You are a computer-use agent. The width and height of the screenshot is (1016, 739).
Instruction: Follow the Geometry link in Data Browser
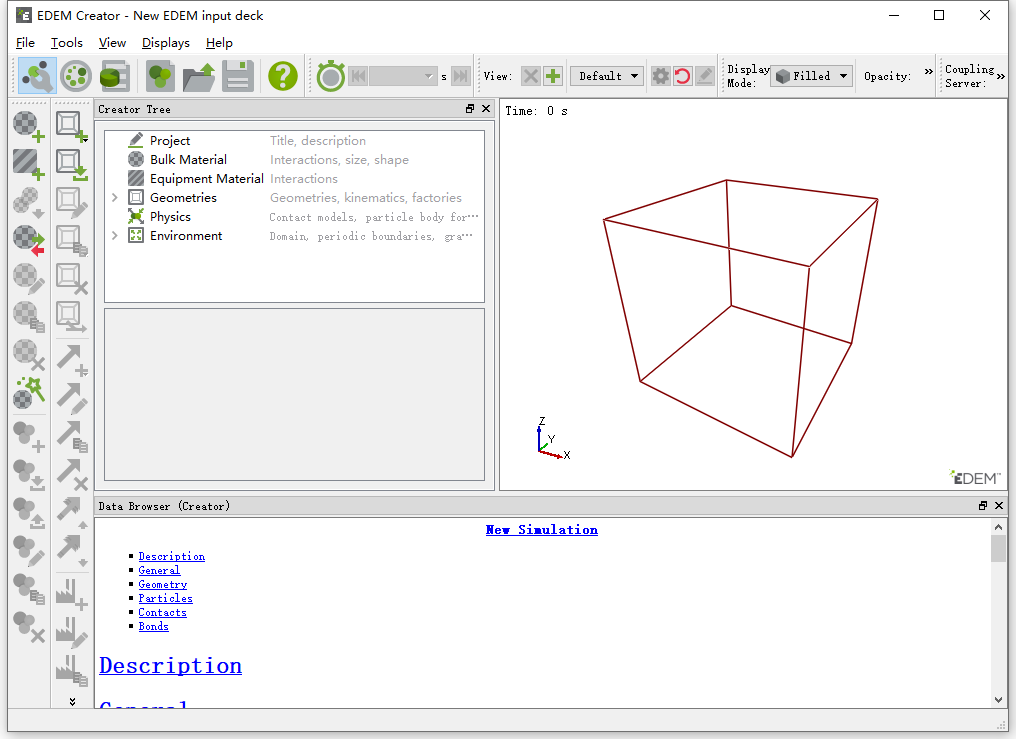point(163,584)
